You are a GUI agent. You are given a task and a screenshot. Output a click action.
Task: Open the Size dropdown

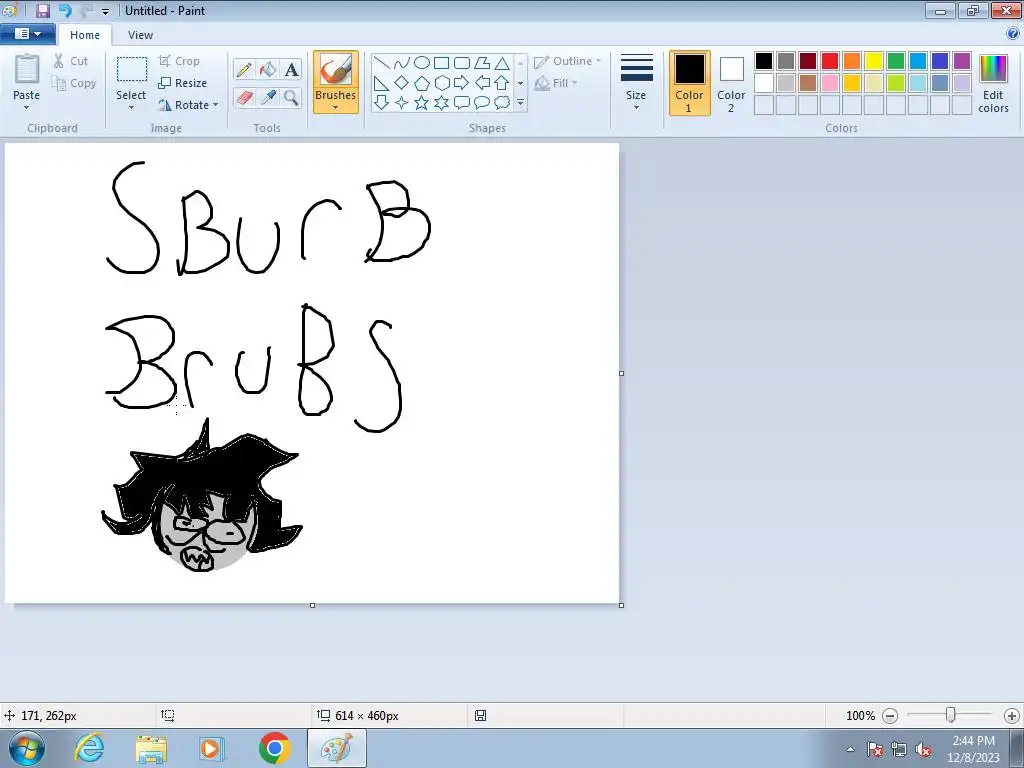pos(637,82)
